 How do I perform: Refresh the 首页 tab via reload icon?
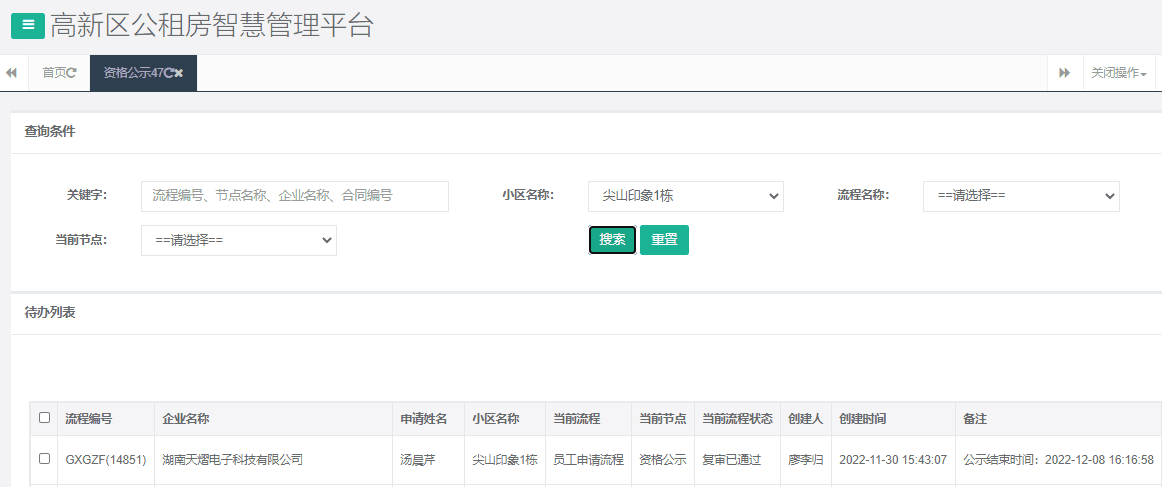click(x=72, y=73)
